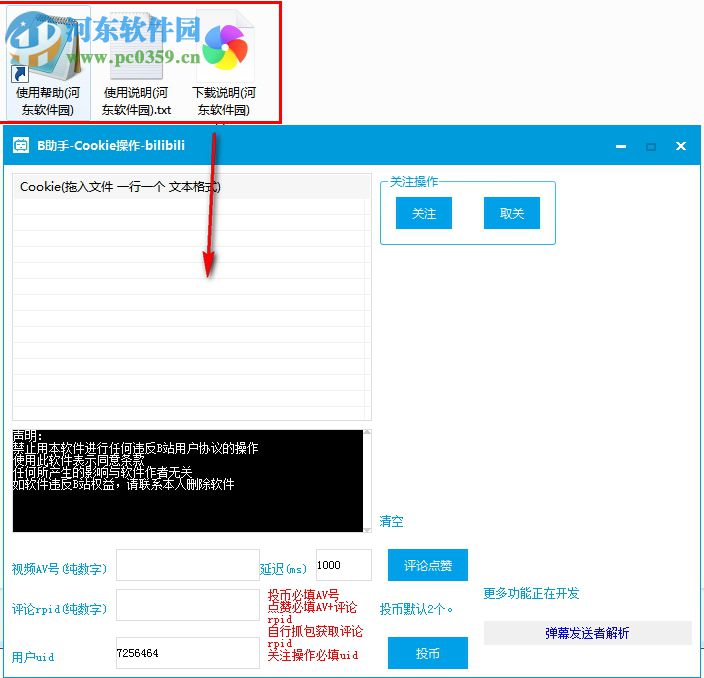Click the log area scrollbar up arrow
704x678 pixels.
pos(367,432)
